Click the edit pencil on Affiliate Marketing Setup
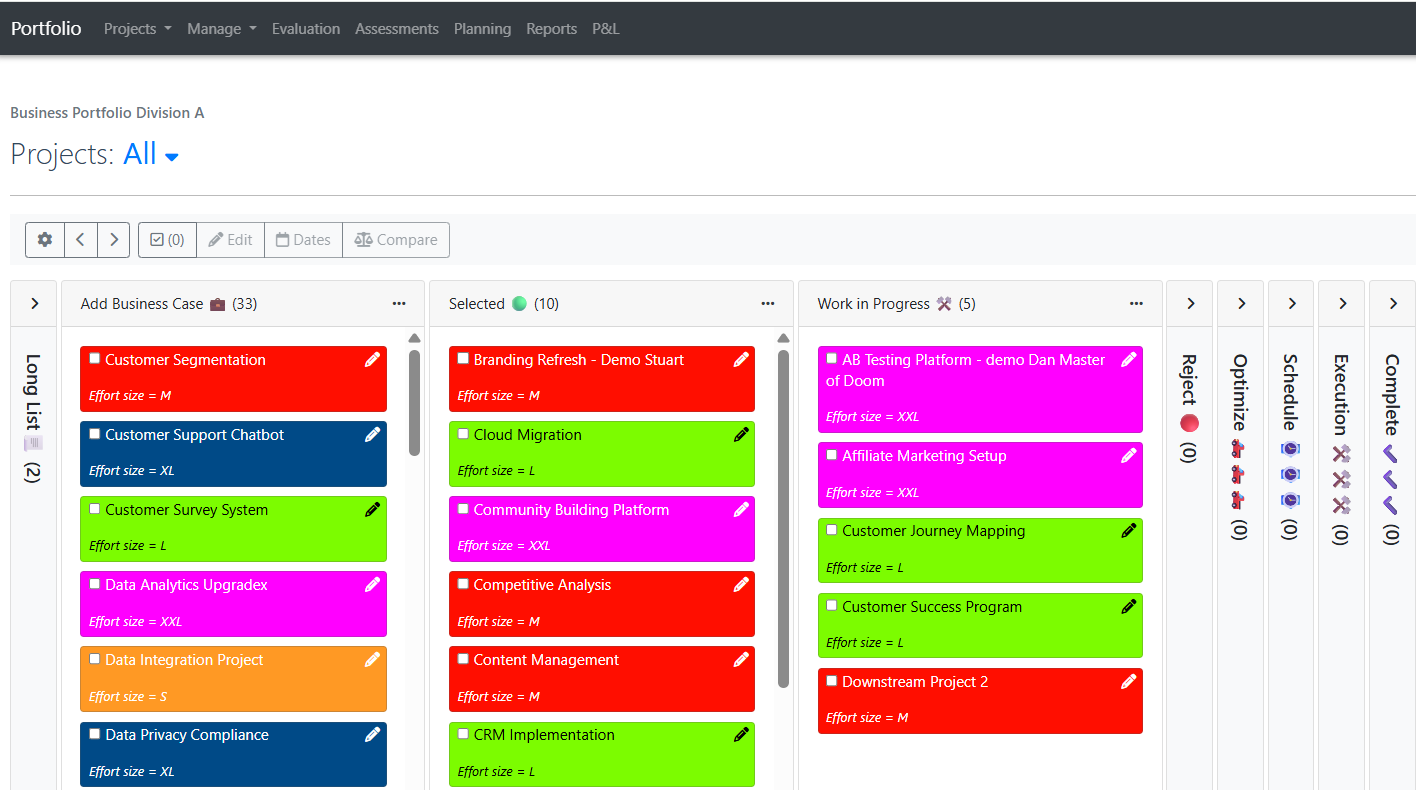The image size is (1416, 790). tap(1129, 454)
